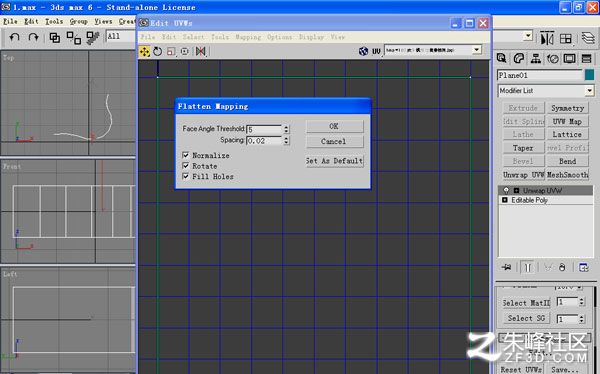The height and width of the screenshot is (374, 600).
Task: Click the Save... button
Action: coord(565,369)
